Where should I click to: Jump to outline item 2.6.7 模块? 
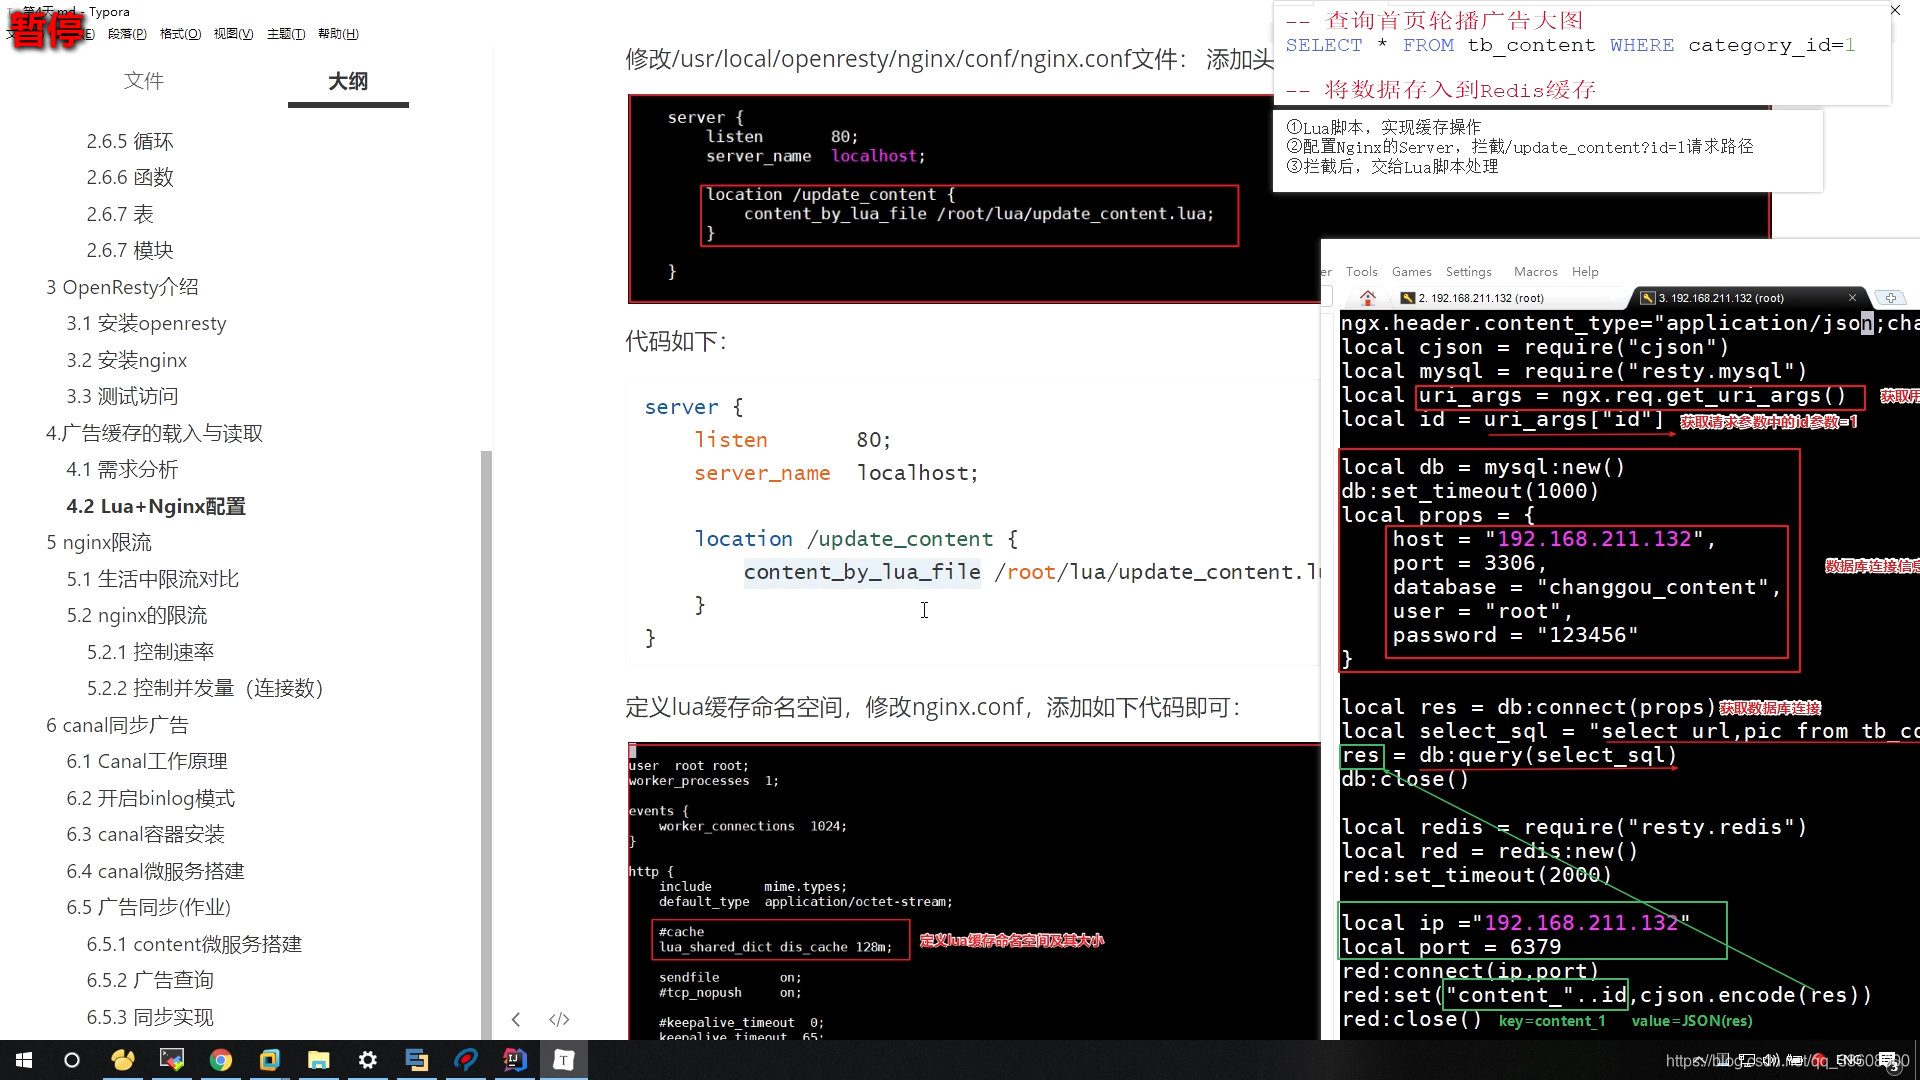pos(130,250)
